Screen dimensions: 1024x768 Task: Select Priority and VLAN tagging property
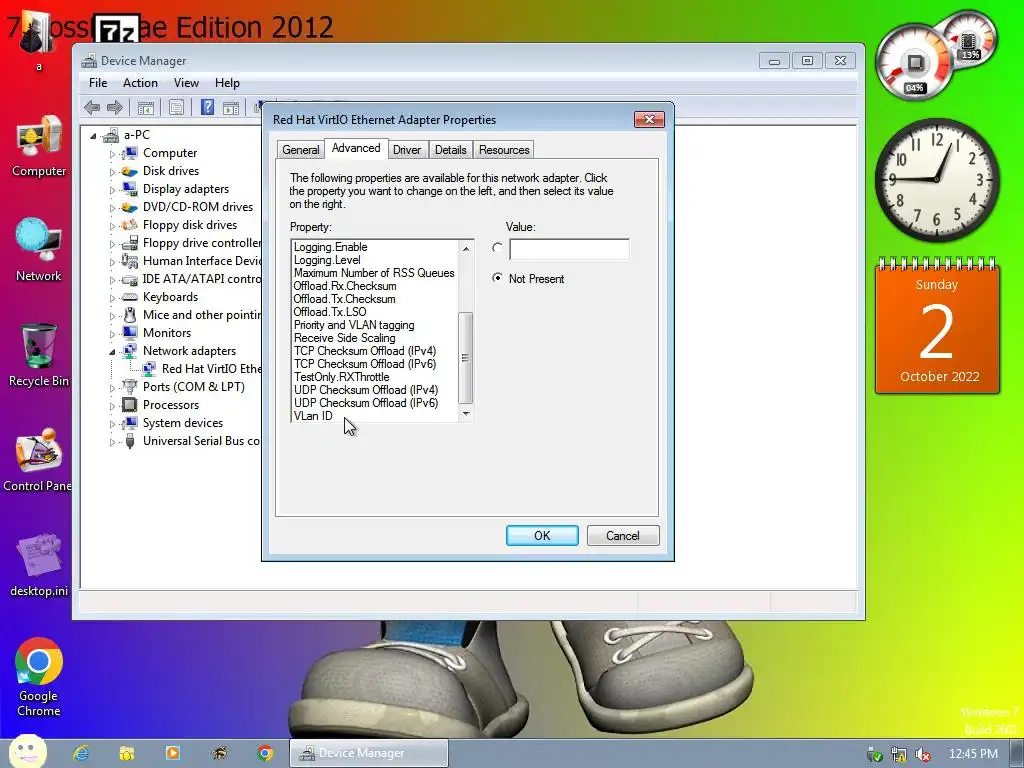point(353,325)
